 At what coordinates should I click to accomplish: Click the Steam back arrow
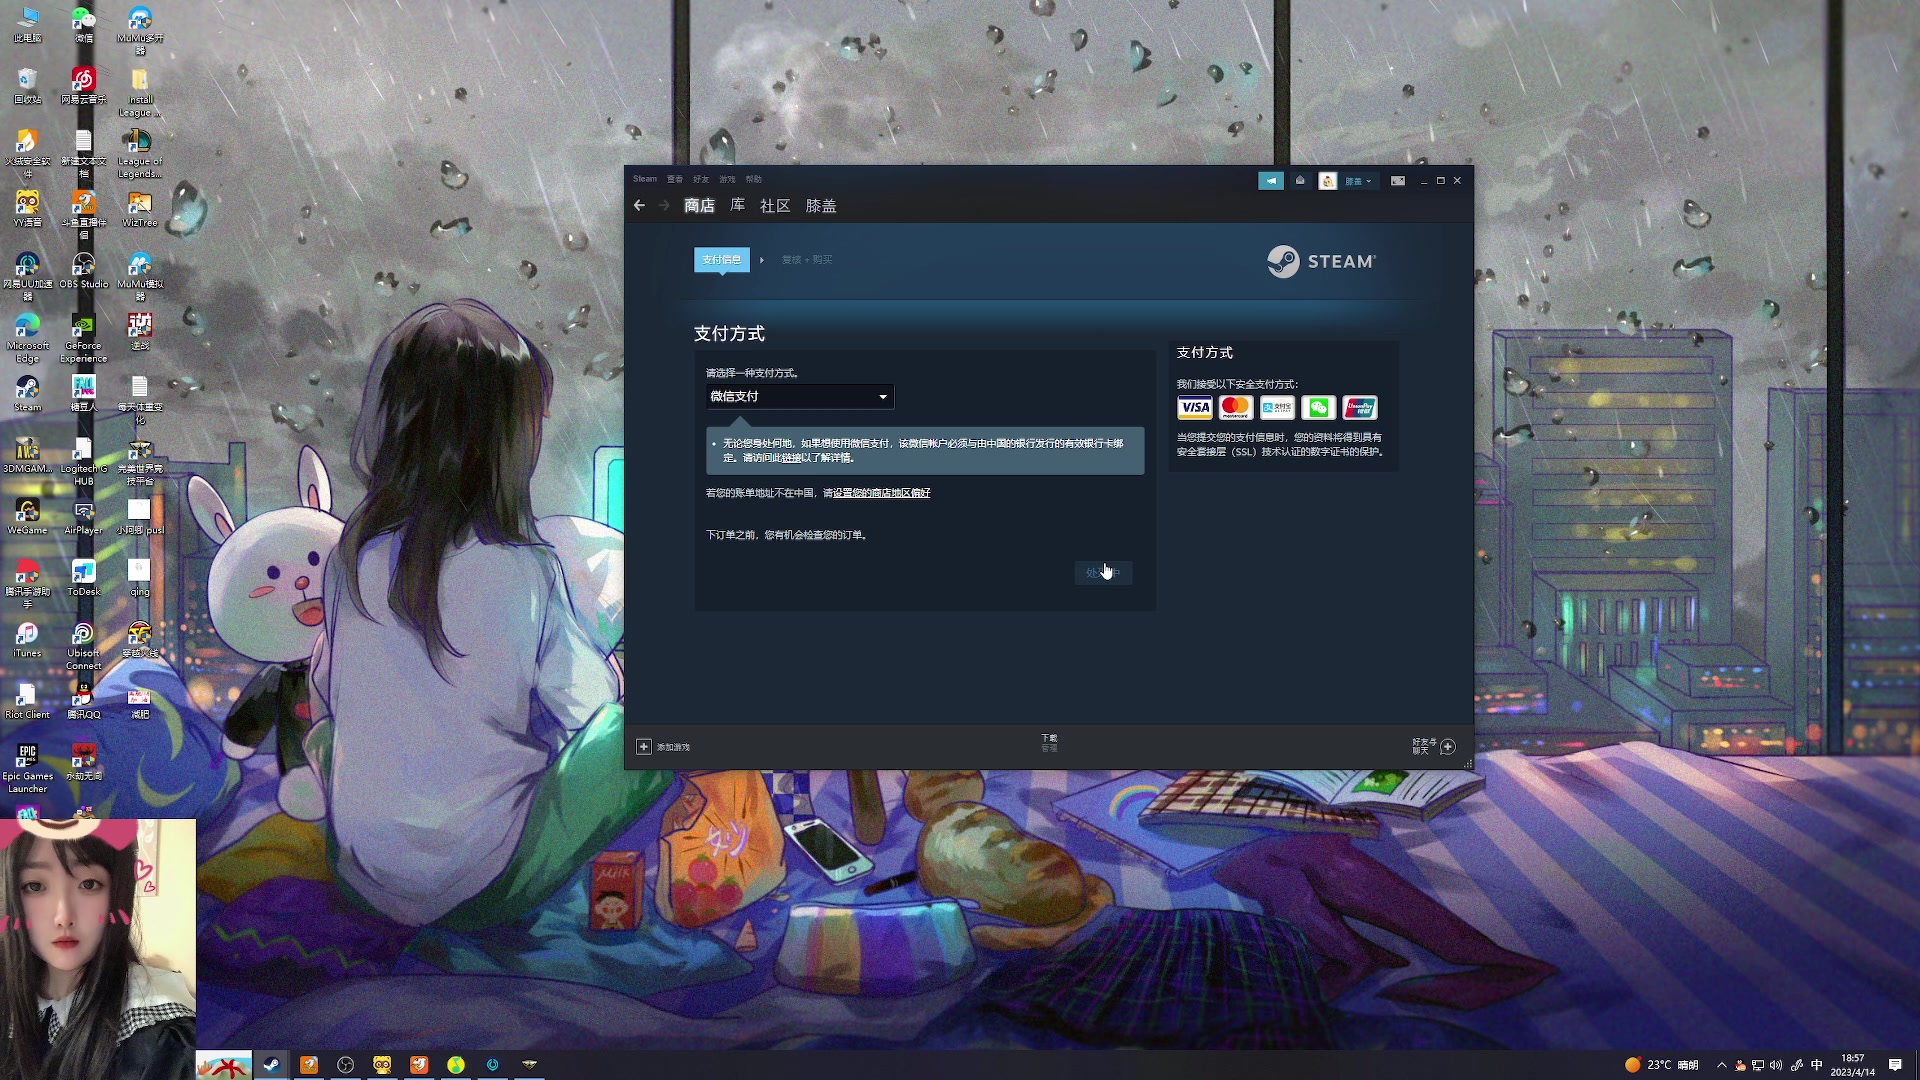[x=639, y=205]
